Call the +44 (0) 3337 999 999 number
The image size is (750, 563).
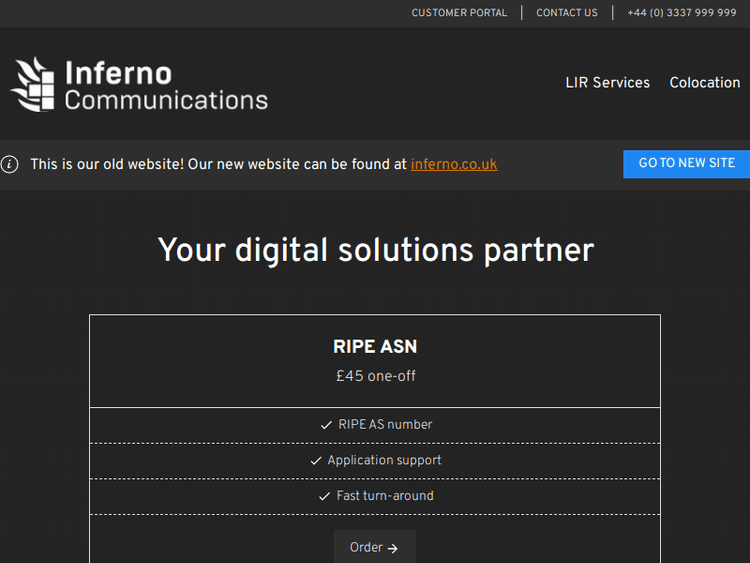[682, 13]
